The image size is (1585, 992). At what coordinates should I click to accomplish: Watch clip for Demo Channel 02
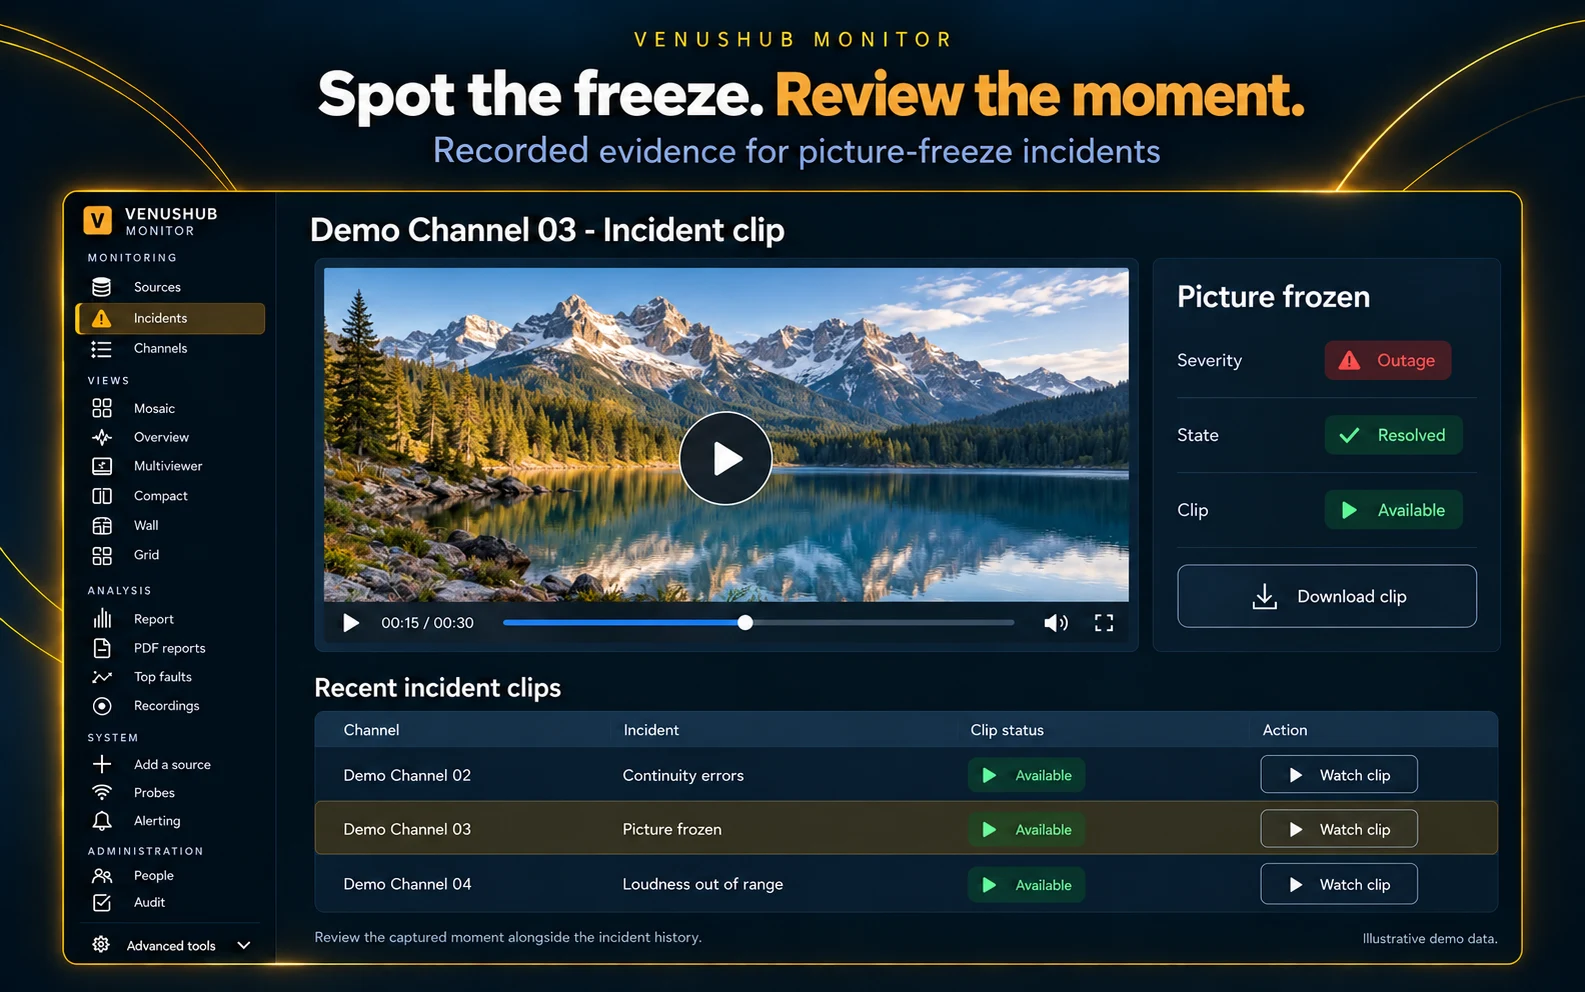tap(1339, 775)
